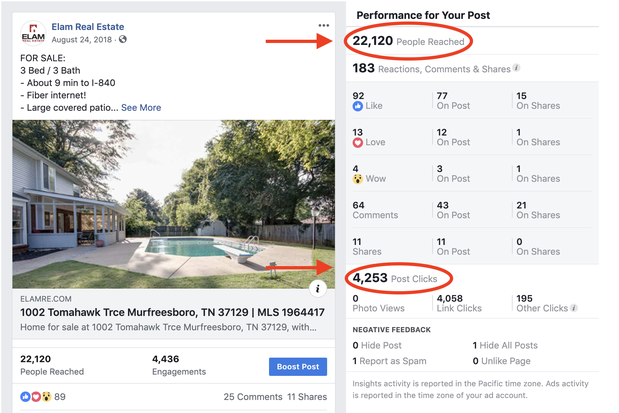Click the info icon beside Reactions, Comments & Shares
Screen dimensions: 619x413
517,68
